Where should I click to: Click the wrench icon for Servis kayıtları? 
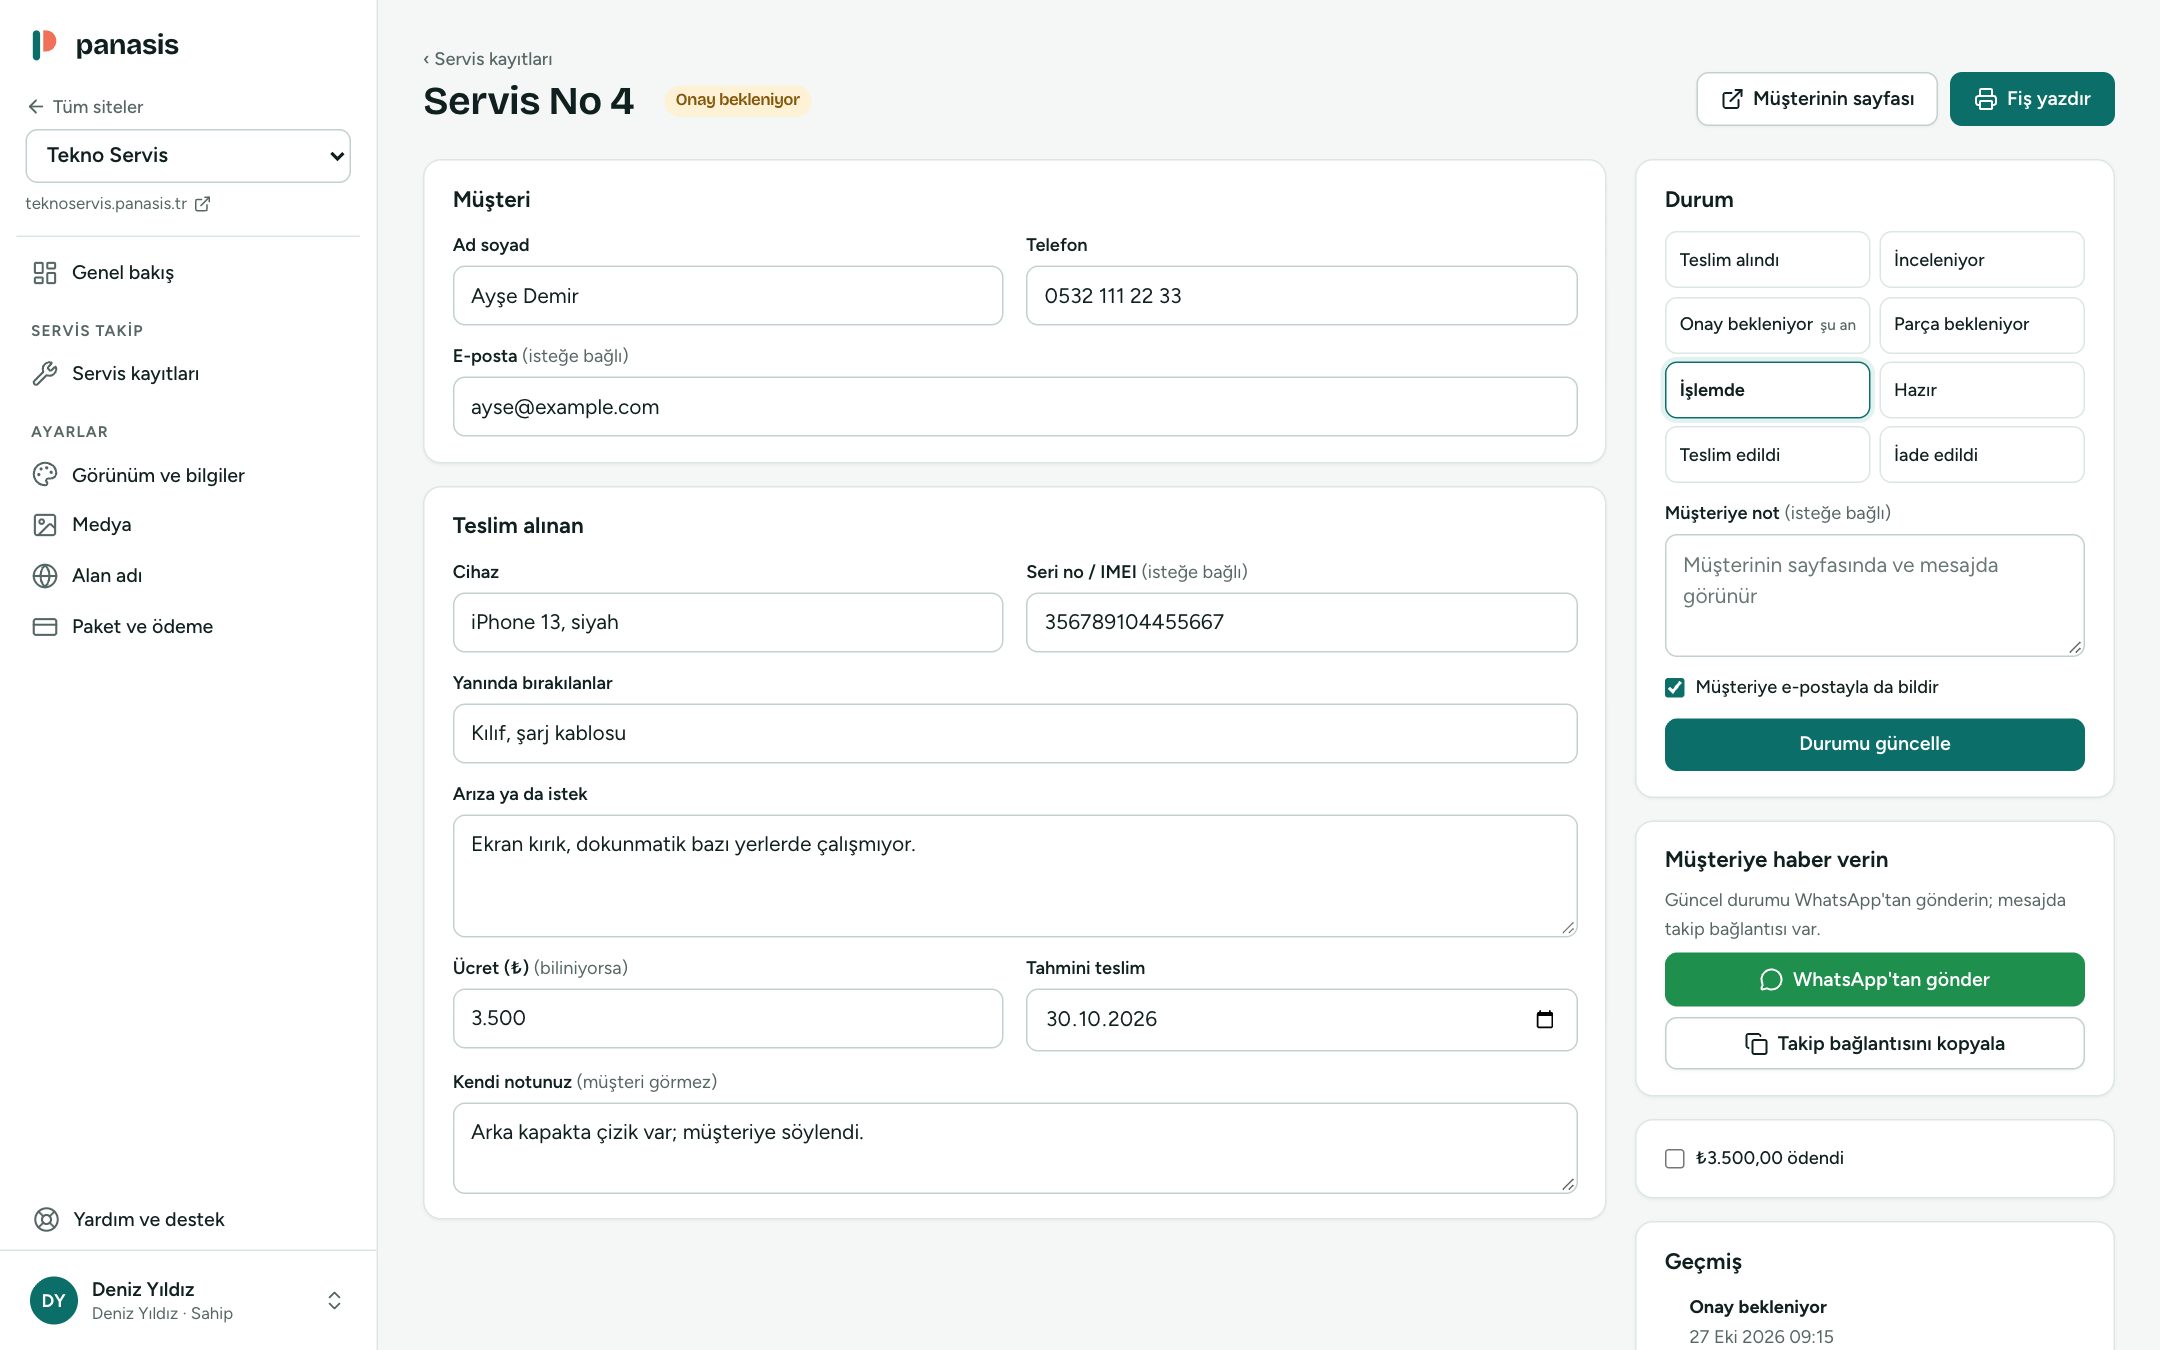(x=45, y=374)
